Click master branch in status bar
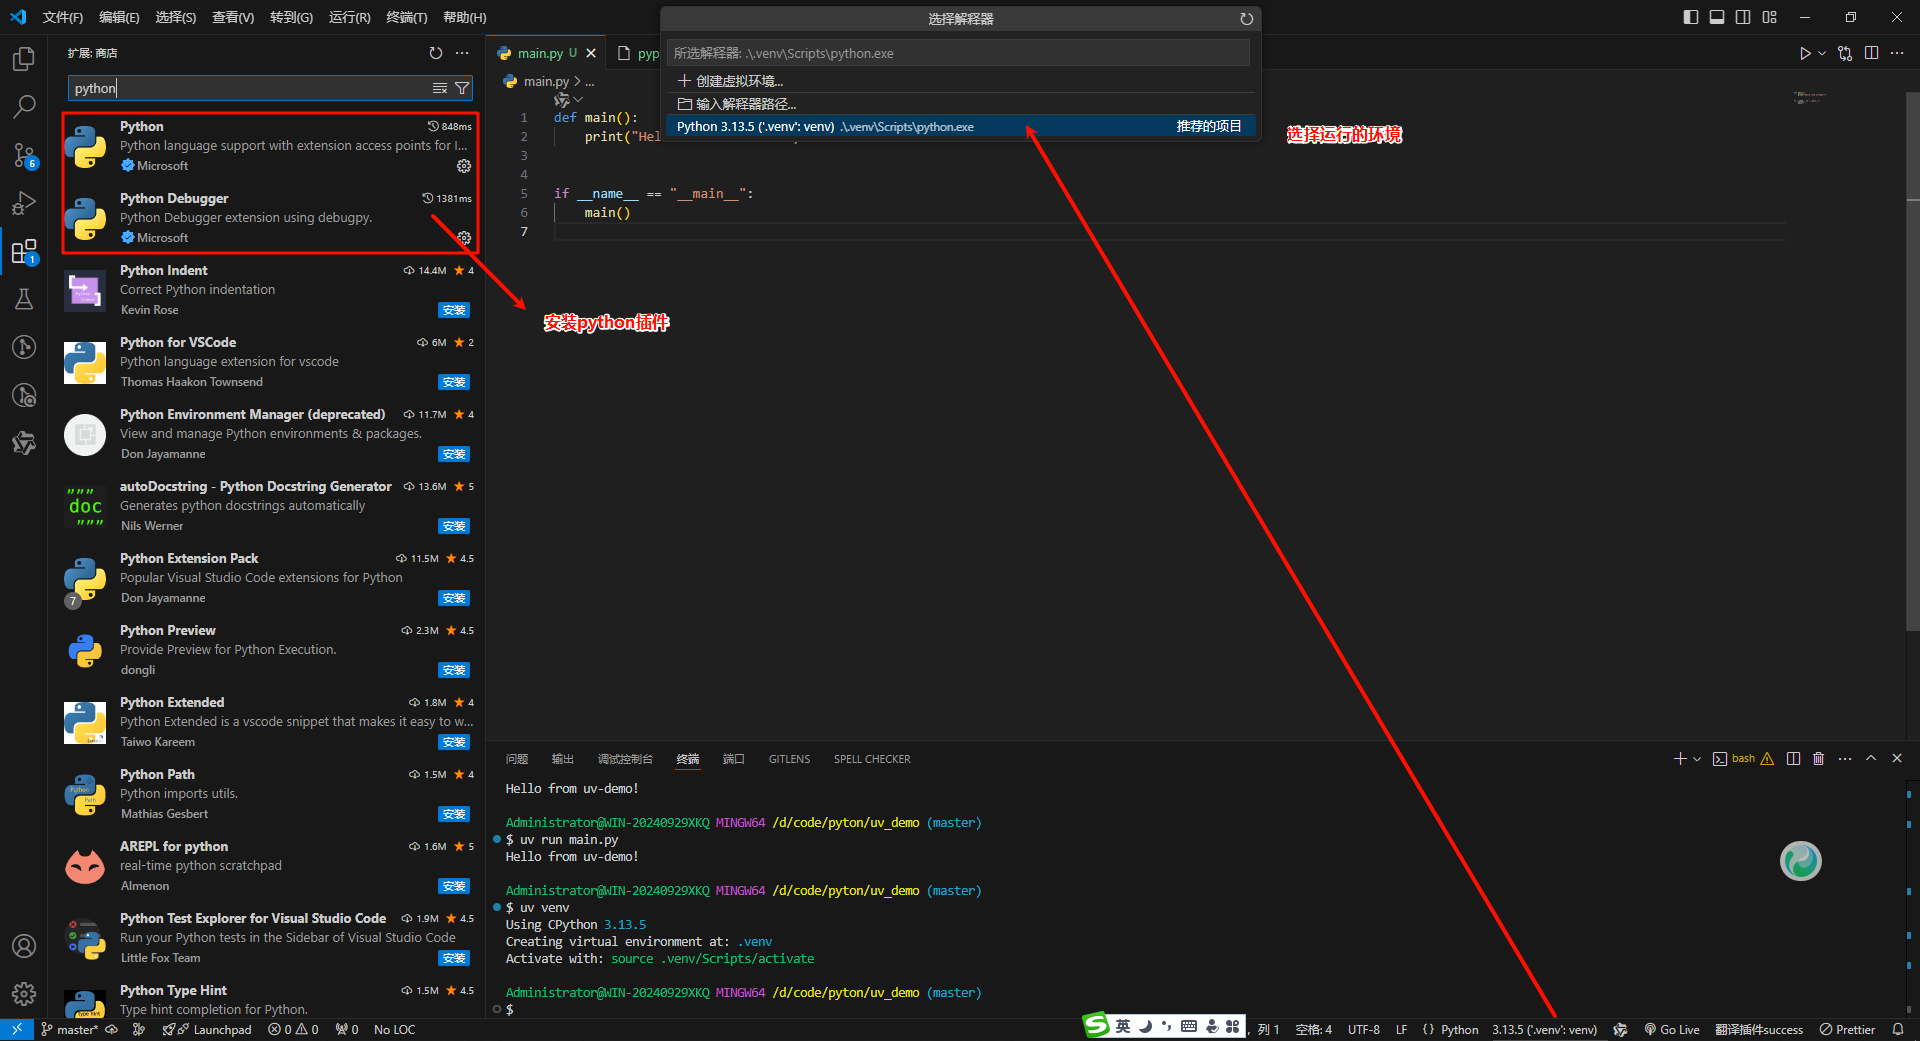This screenshot has width=1920, height=1041. pyautogui.click(x=69, y=1029)
